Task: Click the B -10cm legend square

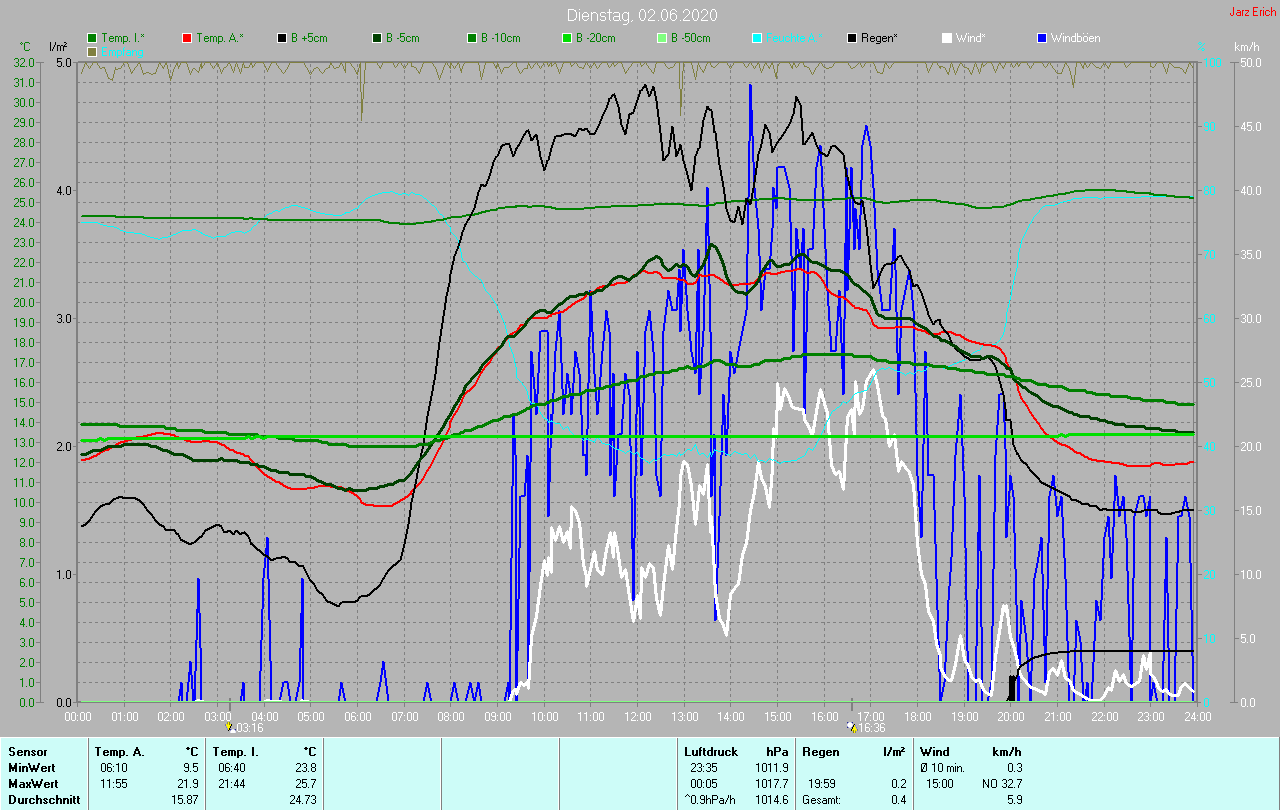Action: [x=473, y=38]
